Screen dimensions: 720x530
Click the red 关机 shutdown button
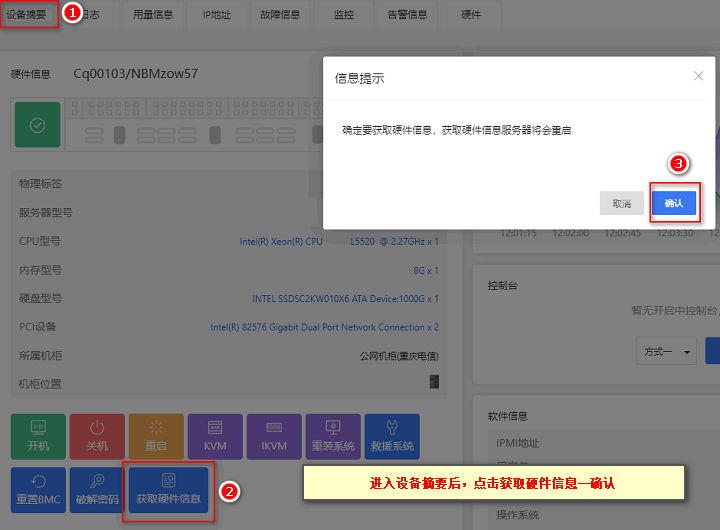click(x=97, y=436)
